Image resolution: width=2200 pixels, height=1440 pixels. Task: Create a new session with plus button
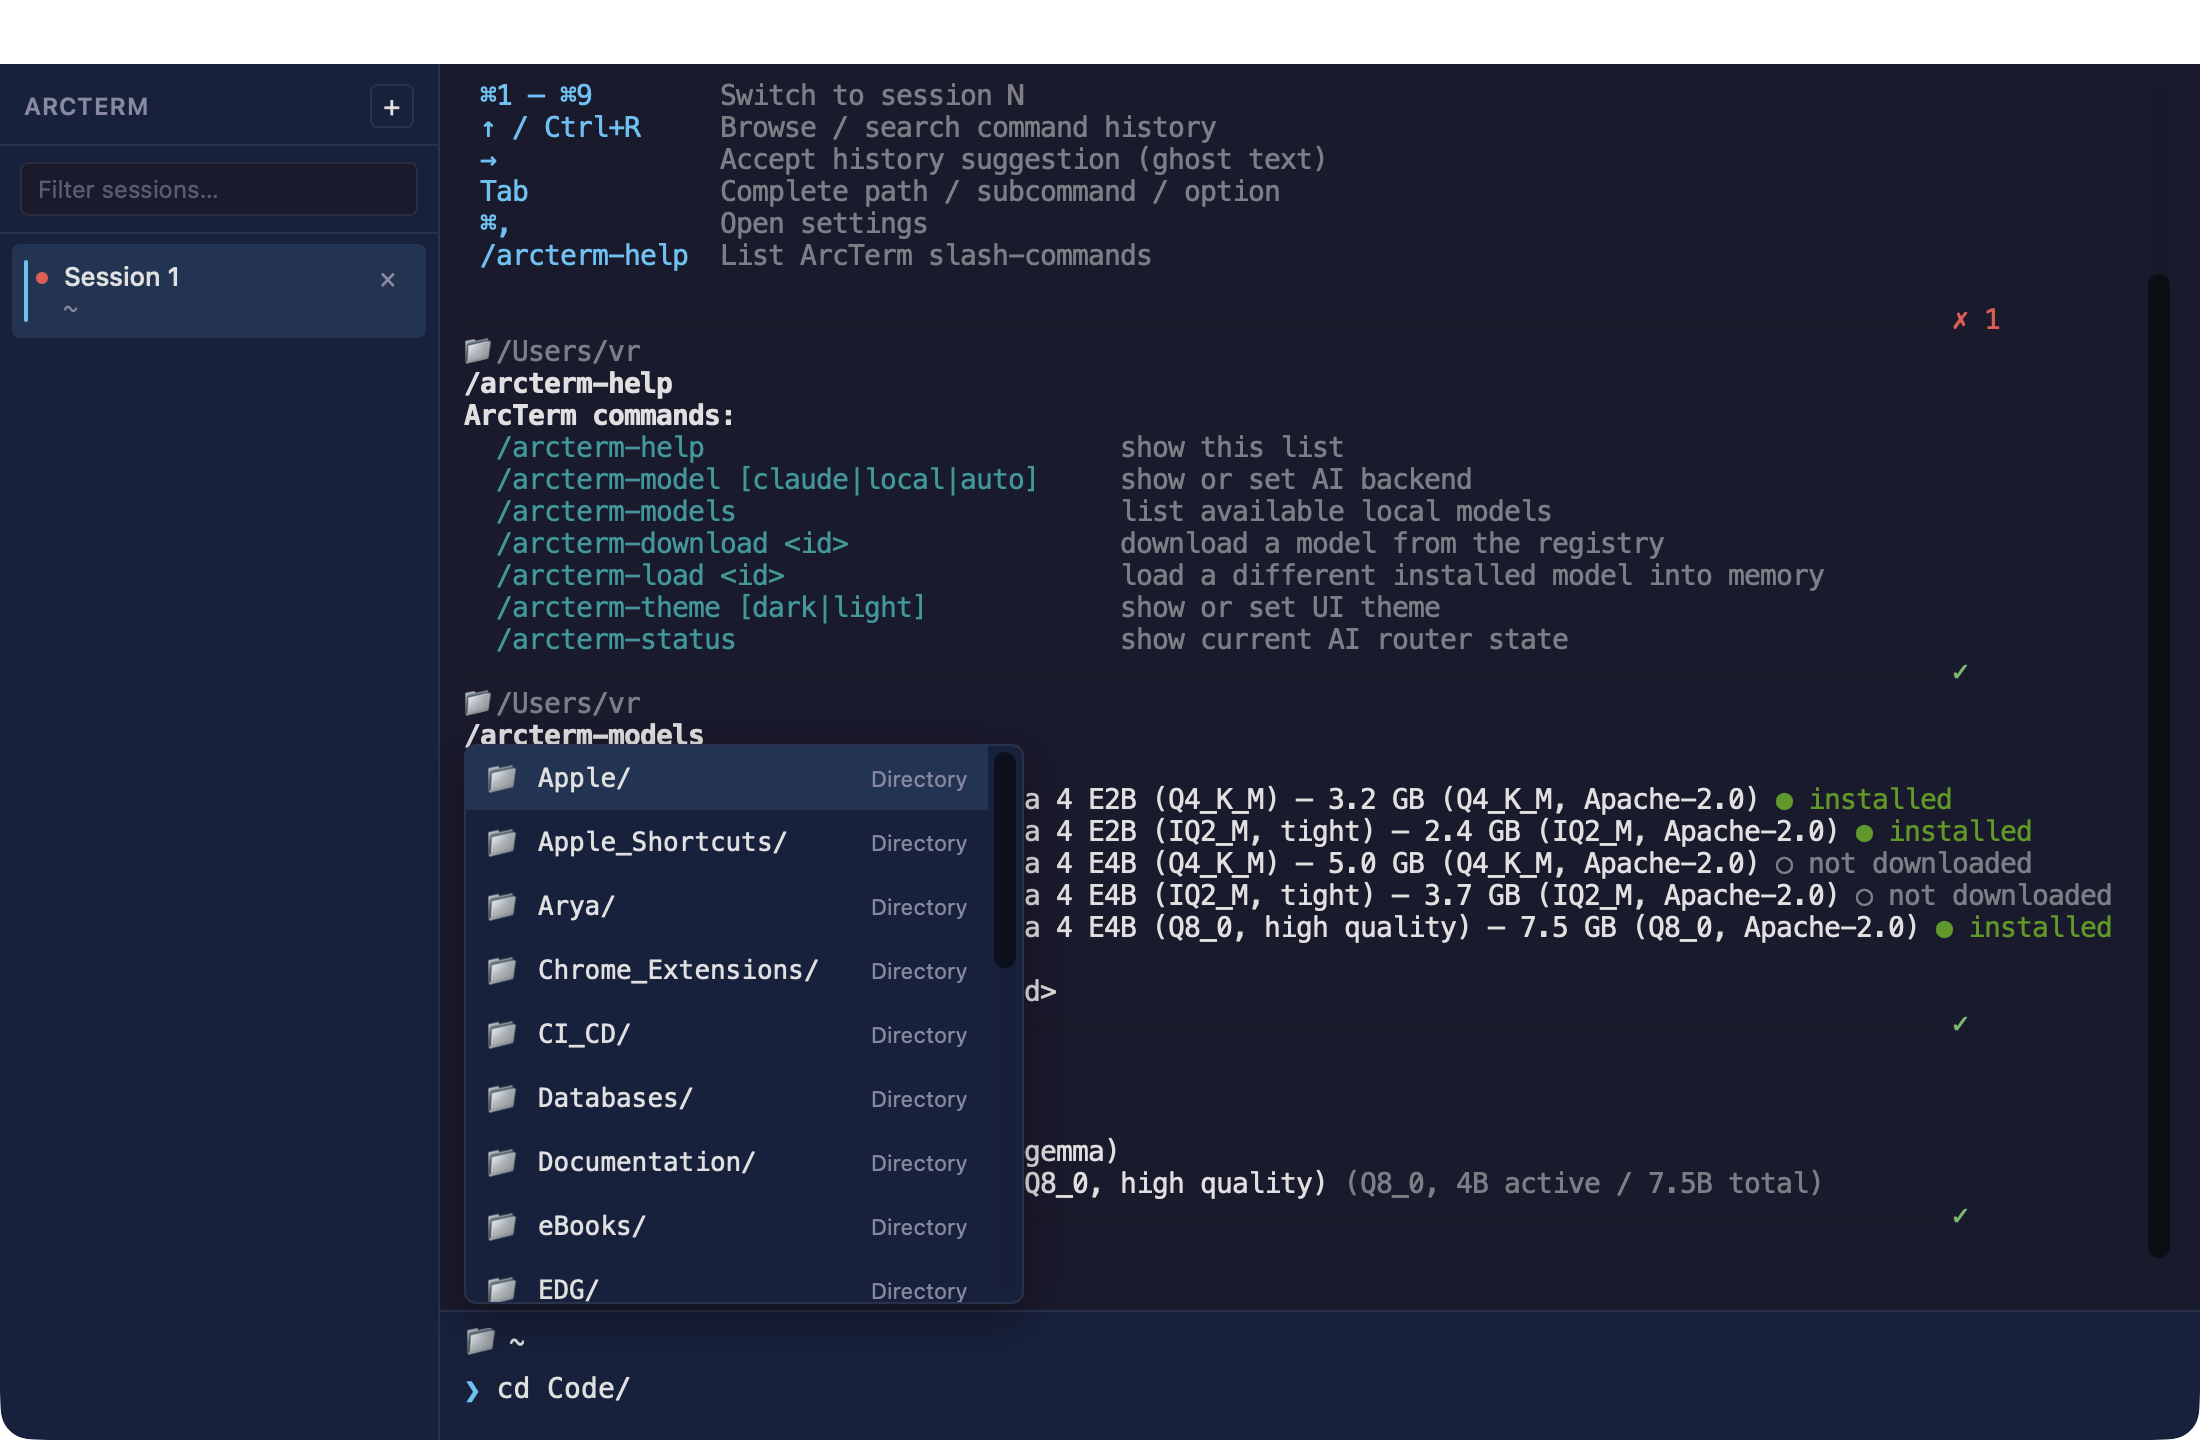click(x=391, y=107)
